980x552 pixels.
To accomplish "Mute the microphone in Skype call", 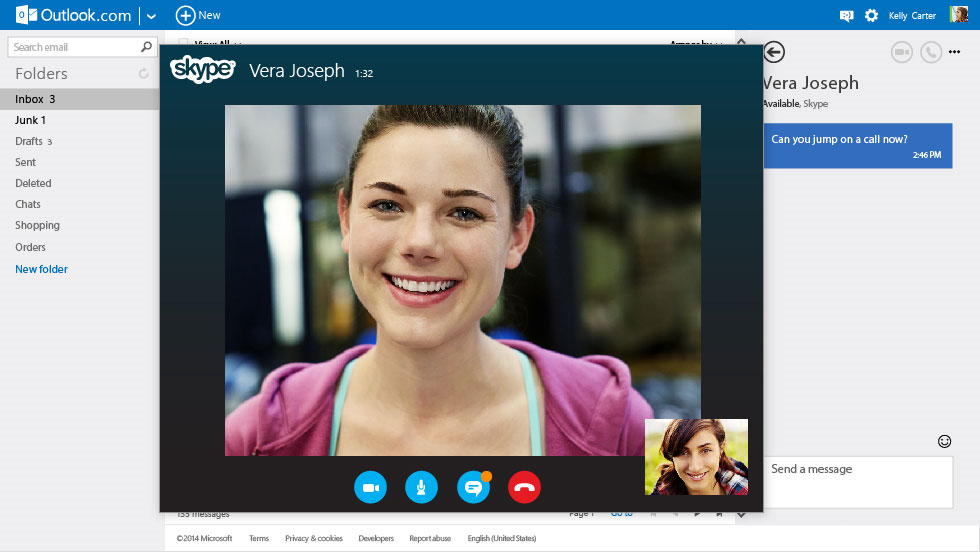I will 421,487.
